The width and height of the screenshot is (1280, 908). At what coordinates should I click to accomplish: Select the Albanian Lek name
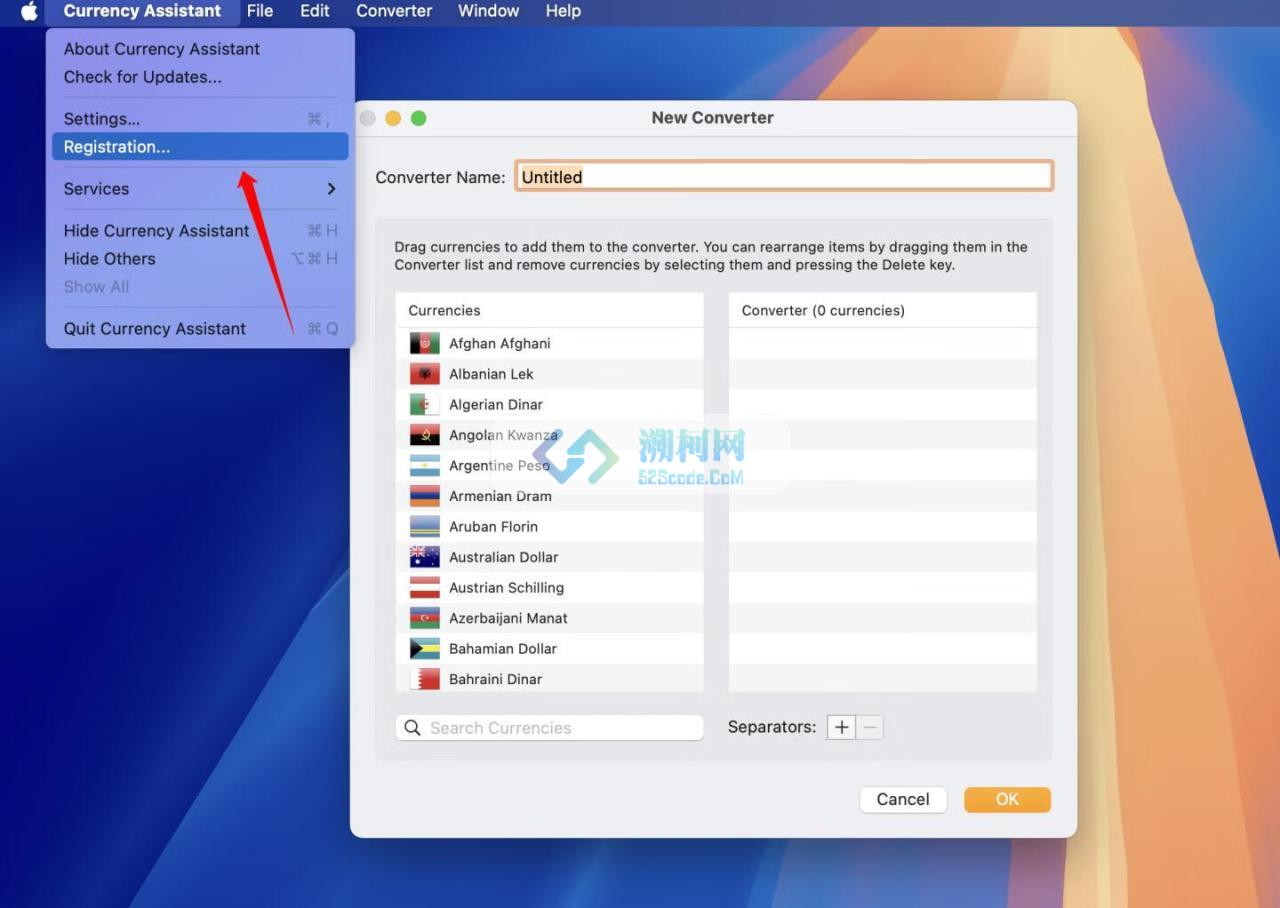click(x=491, y=374)
